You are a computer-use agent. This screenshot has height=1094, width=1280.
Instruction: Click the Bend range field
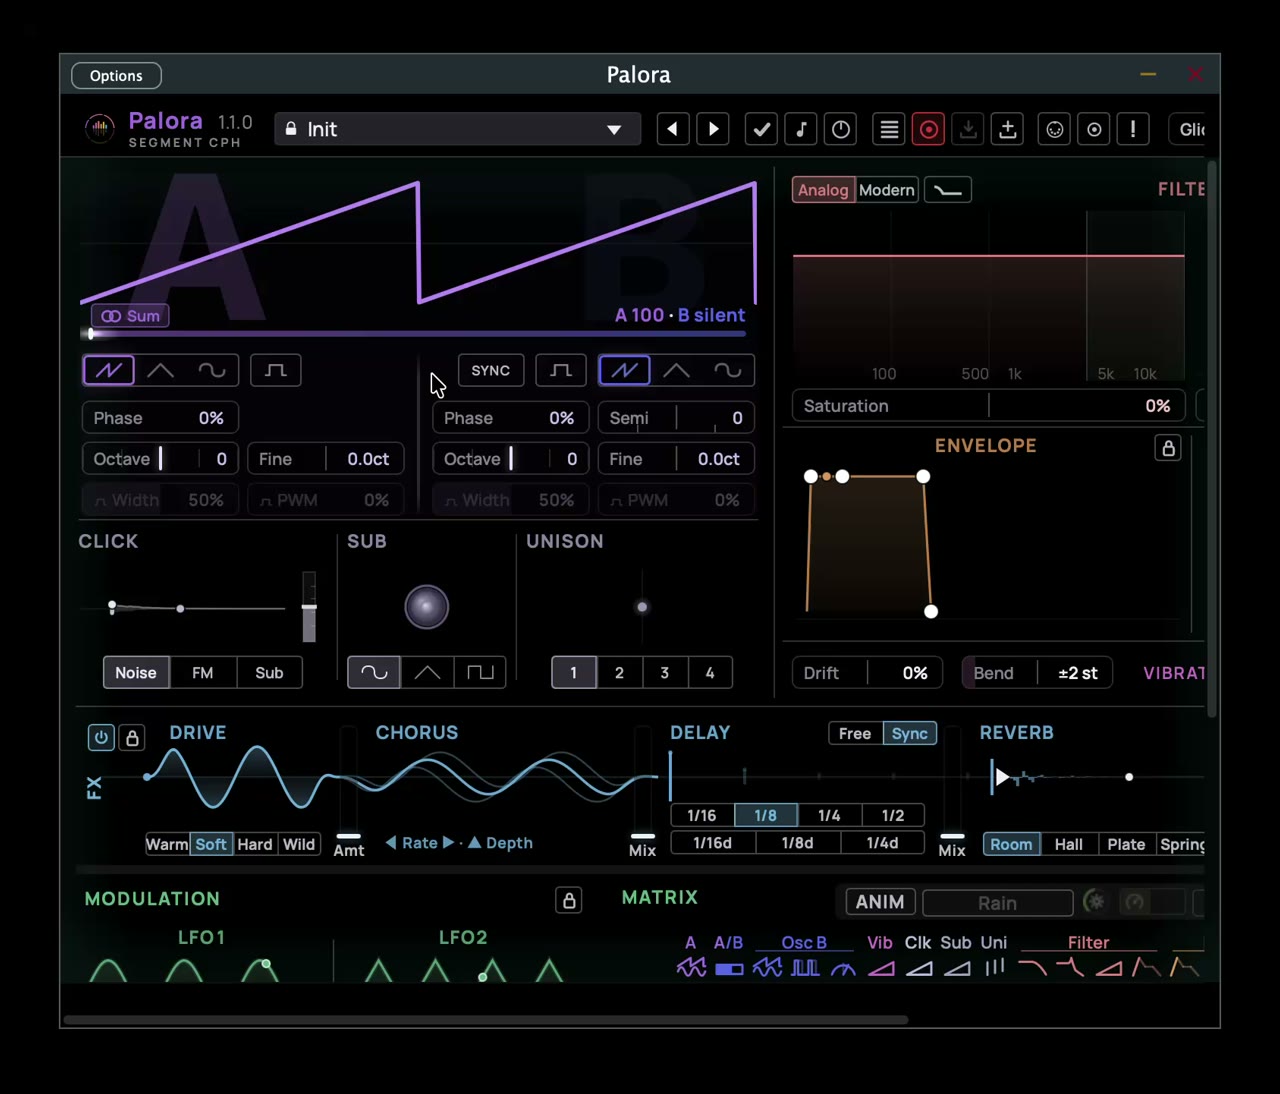(x=1037, y=673)
